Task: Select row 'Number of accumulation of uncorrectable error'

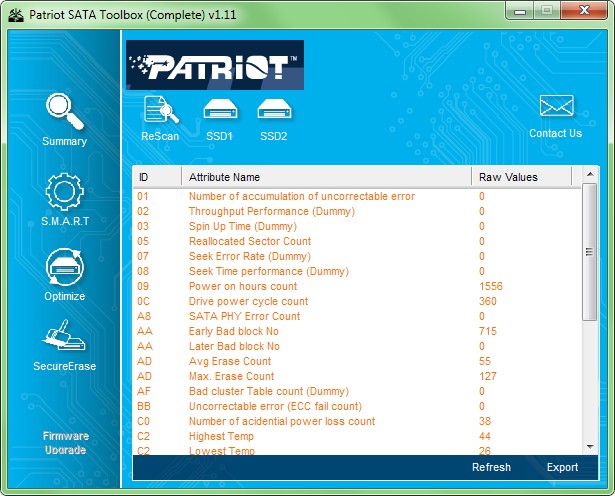Action: point(357,196)
